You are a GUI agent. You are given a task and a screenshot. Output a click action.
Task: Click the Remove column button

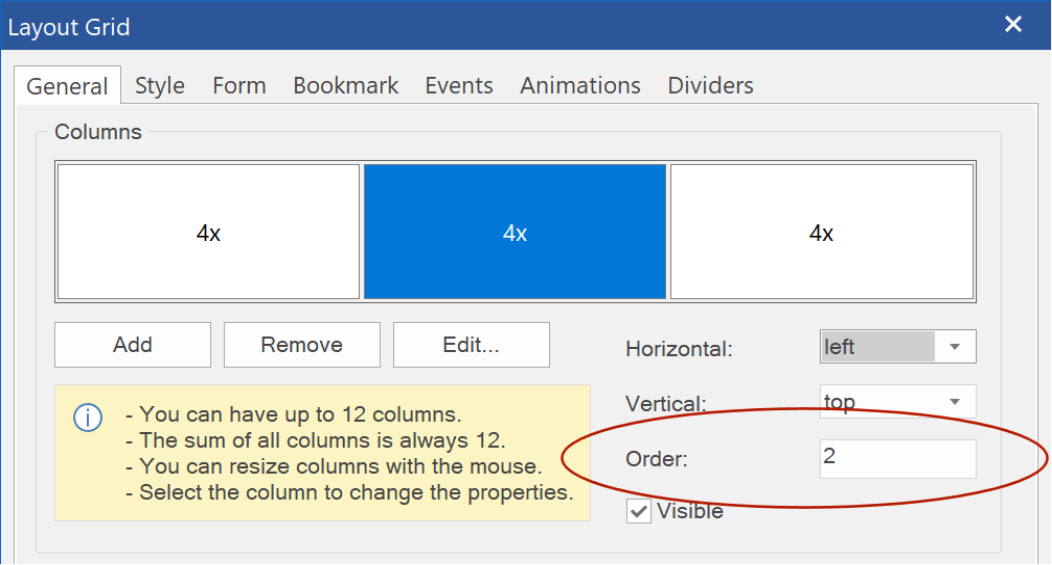tap(302, 345)
